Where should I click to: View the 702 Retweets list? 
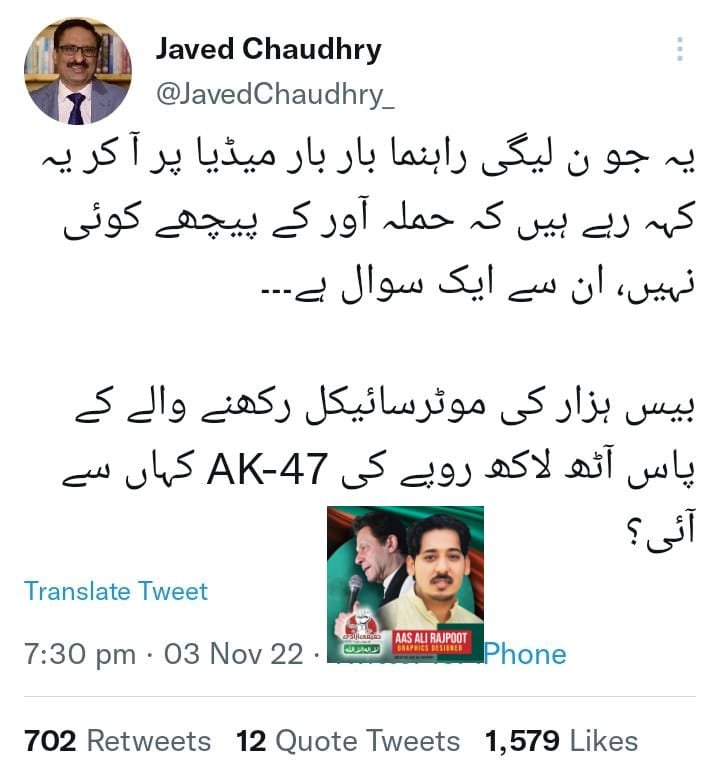click(x=117, y=740)
